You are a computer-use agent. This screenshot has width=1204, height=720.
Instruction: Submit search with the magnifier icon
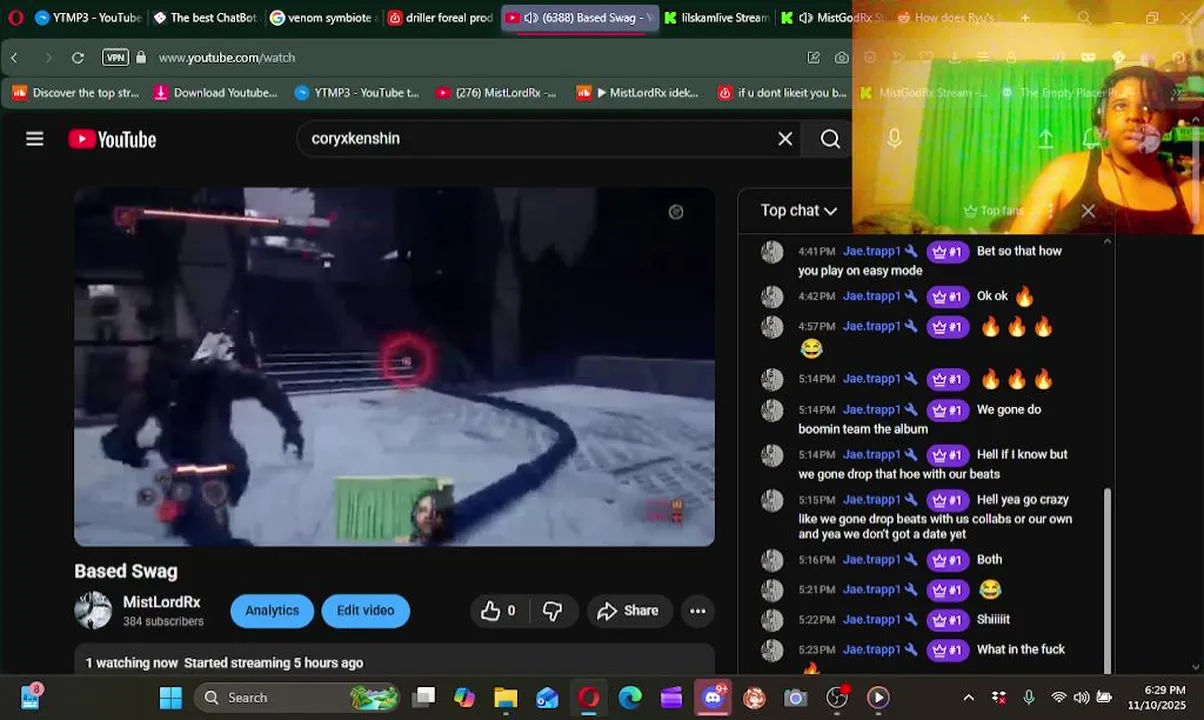click(x=830, y=139)
